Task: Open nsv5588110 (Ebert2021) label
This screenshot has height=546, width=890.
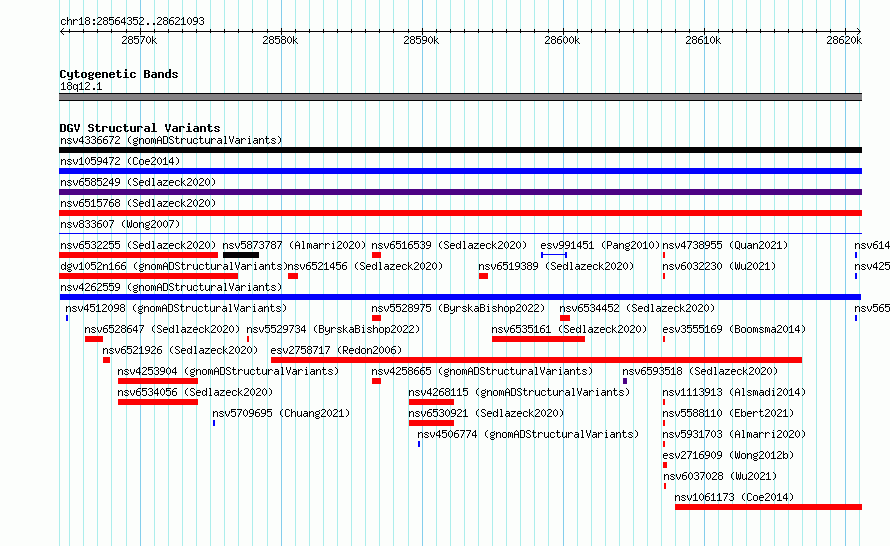Action: 728,413
